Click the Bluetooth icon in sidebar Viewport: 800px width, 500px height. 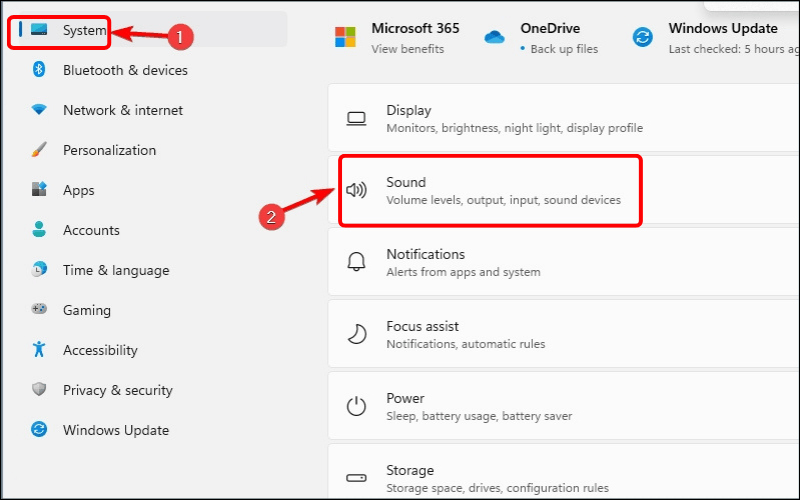coord(40,70)
